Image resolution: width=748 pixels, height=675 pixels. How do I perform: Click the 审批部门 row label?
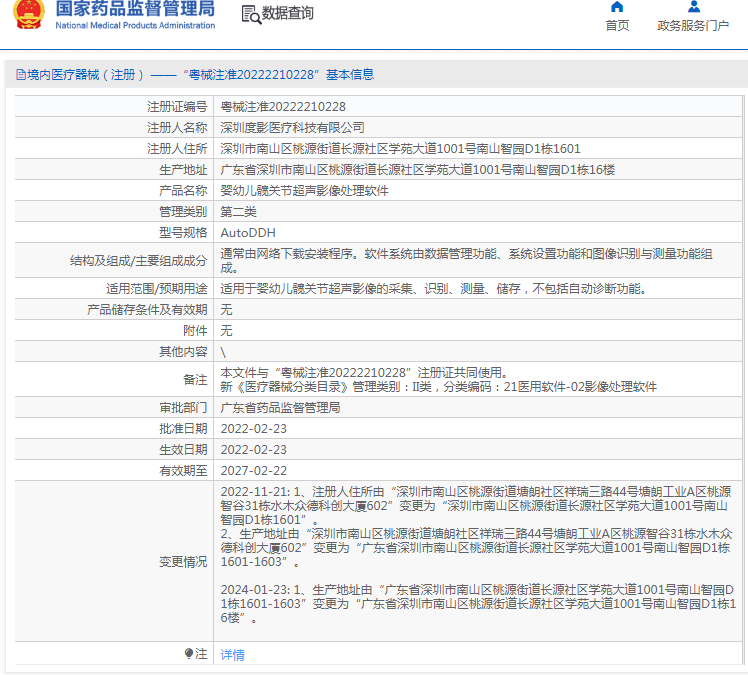183,407
